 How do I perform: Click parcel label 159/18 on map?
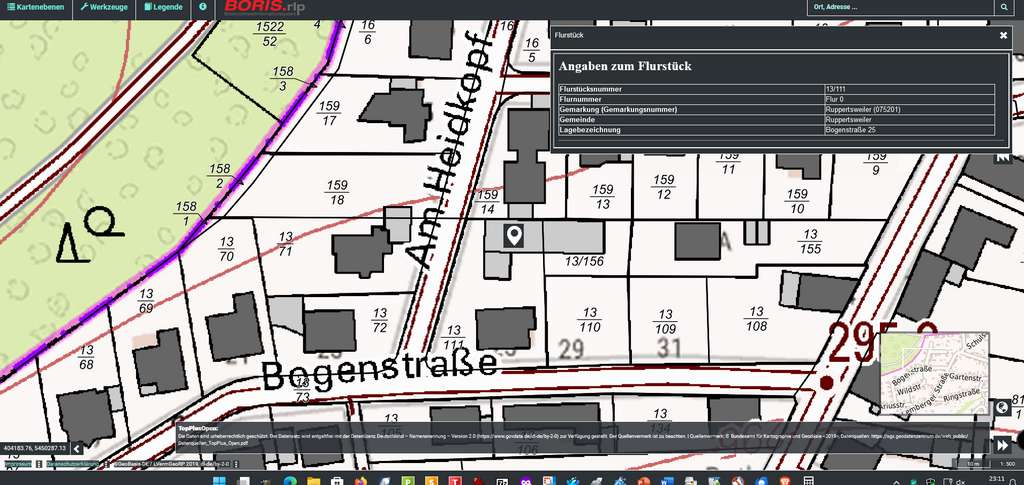[337, 193]
